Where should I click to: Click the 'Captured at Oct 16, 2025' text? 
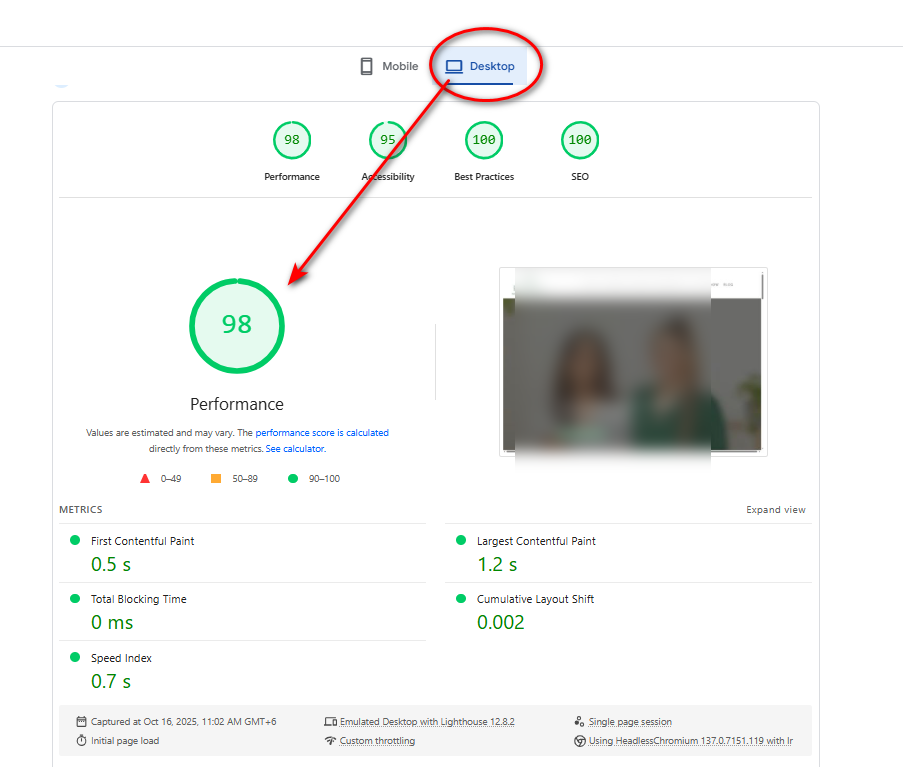(x=184, y=722)
